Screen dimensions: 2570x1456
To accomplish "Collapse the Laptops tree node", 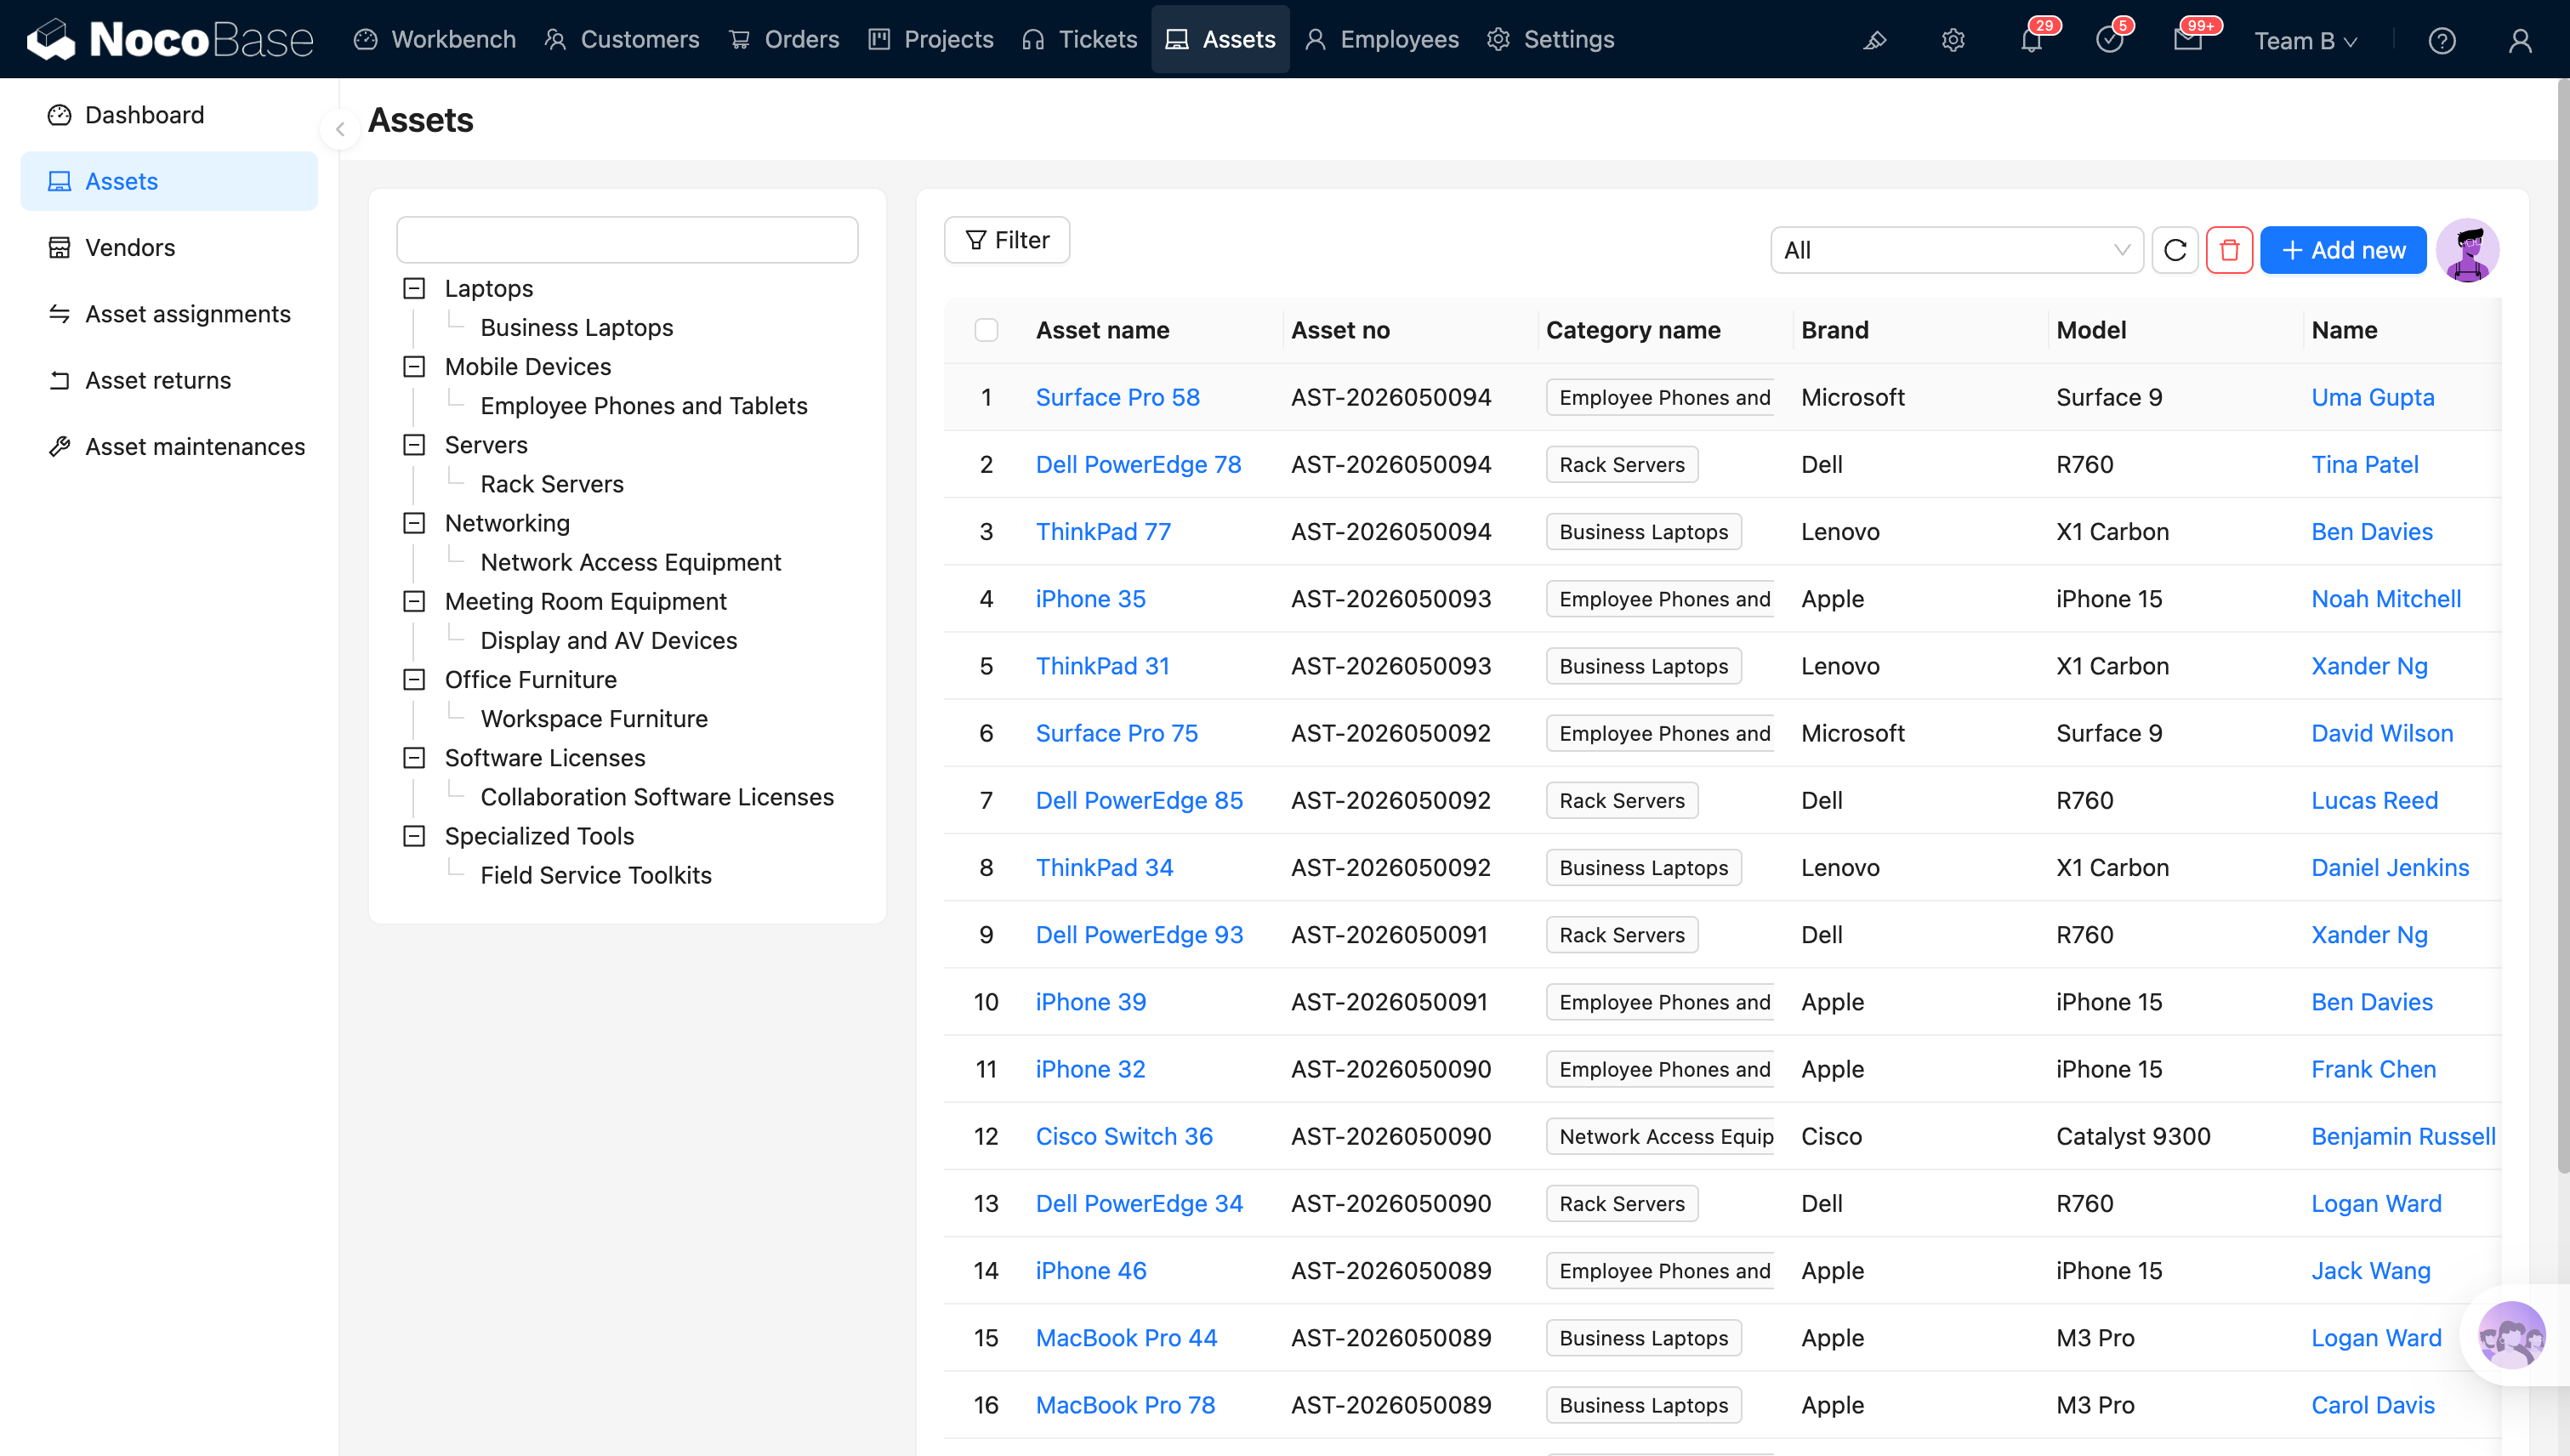I will (414, 288).
